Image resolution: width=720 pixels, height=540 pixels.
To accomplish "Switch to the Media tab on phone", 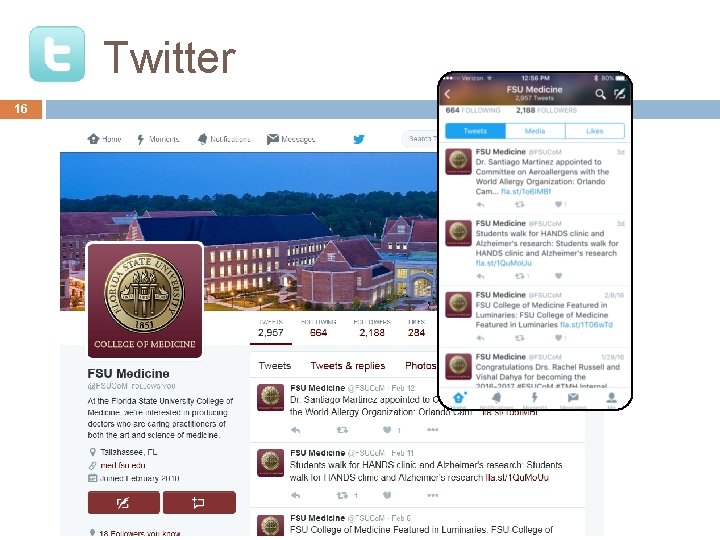I will 535,131.
